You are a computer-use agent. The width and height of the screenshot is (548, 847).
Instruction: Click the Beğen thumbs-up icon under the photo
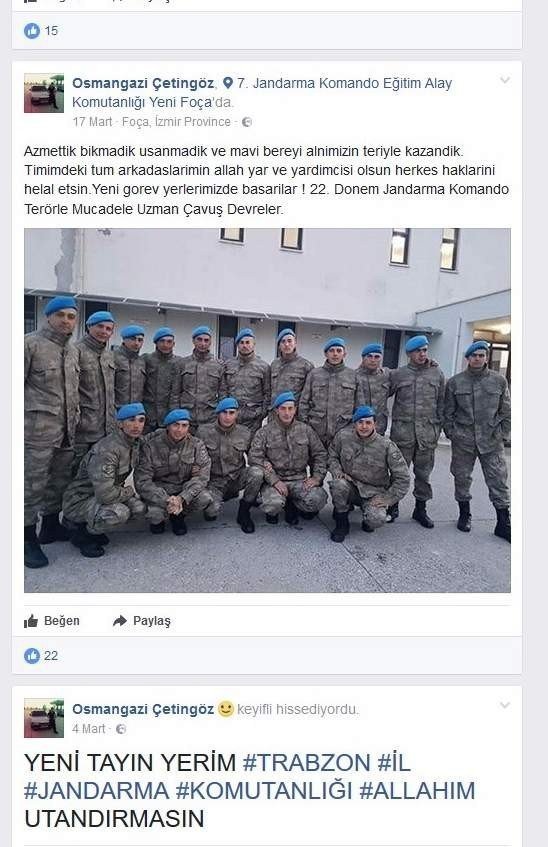[x=31, y=621]
